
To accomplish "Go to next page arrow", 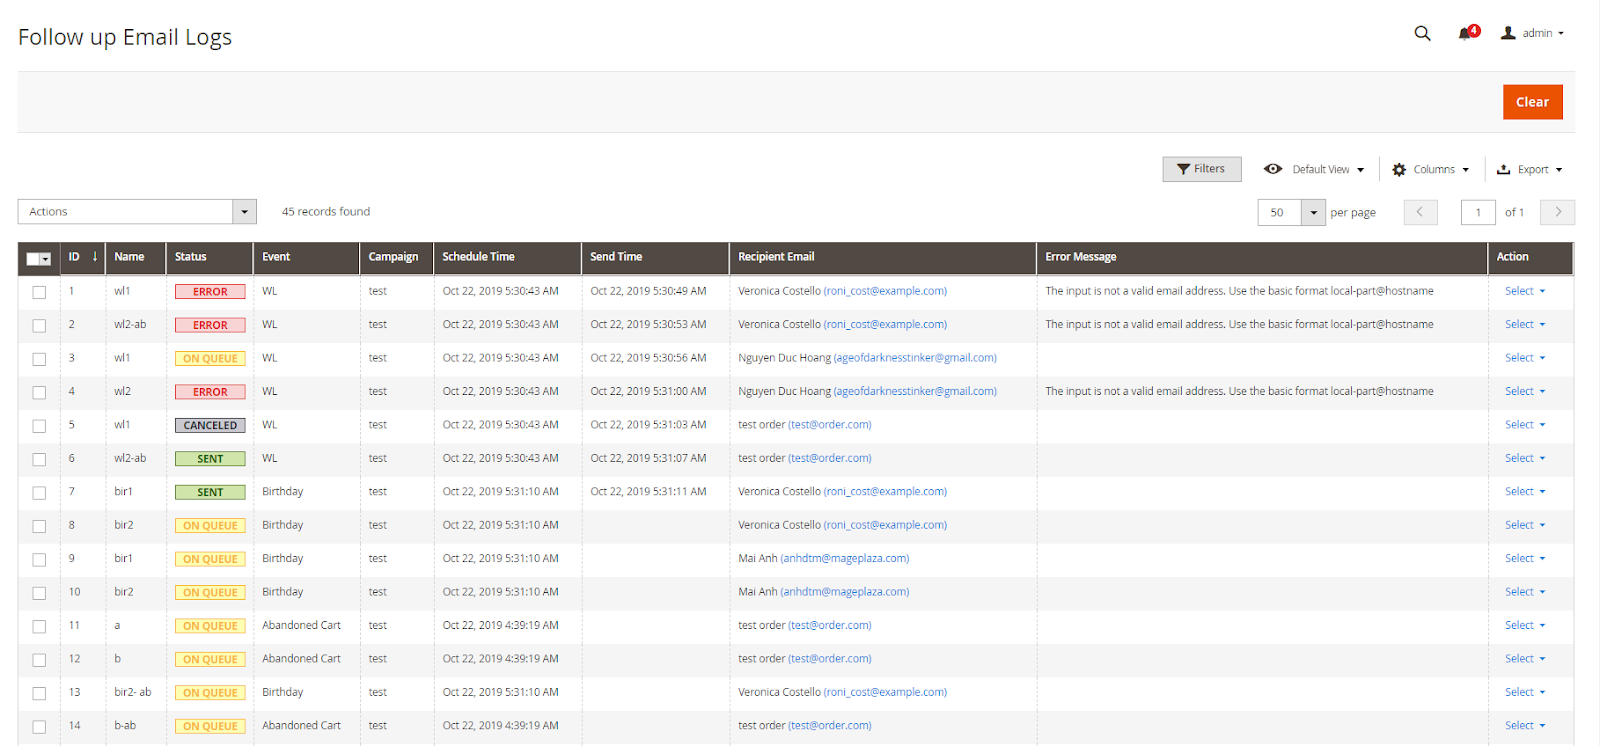I will click(1557, 212).
